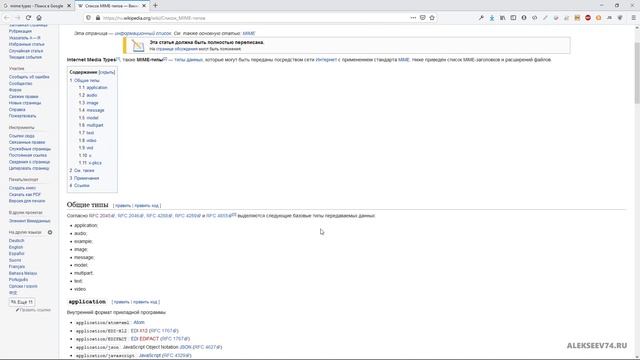Open the MIME main article link at top

[x=249, y=33]
